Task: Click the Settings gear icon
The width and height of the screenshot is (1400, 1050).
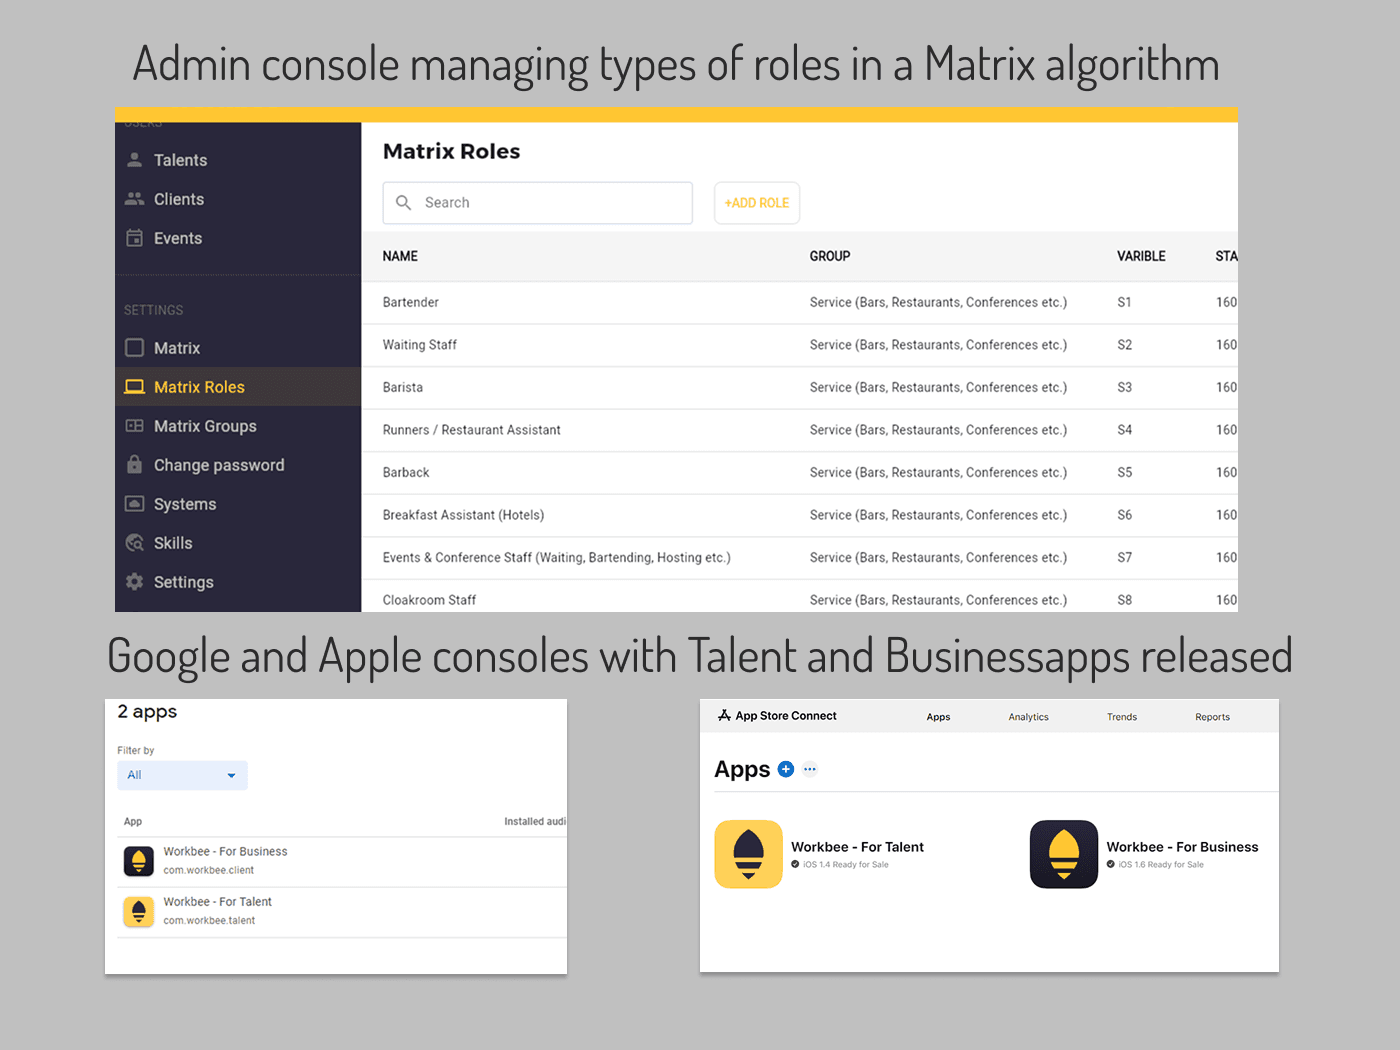Action: click(134, 582)
